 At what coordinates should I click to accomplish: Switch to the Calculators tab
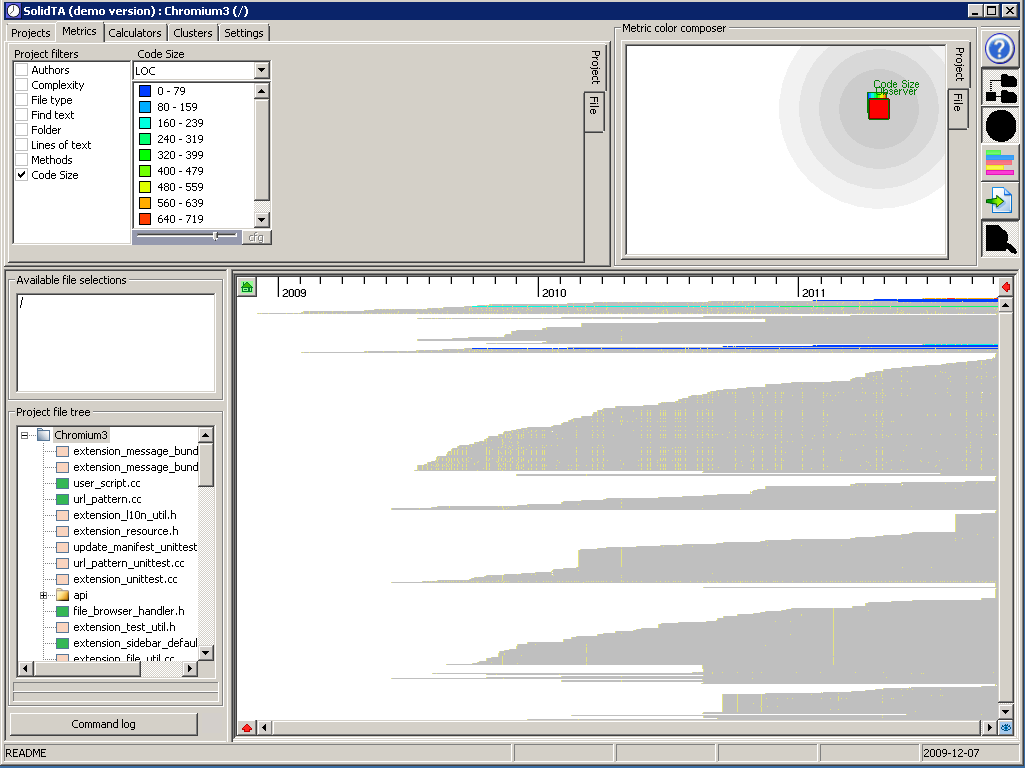click(135, 33)
